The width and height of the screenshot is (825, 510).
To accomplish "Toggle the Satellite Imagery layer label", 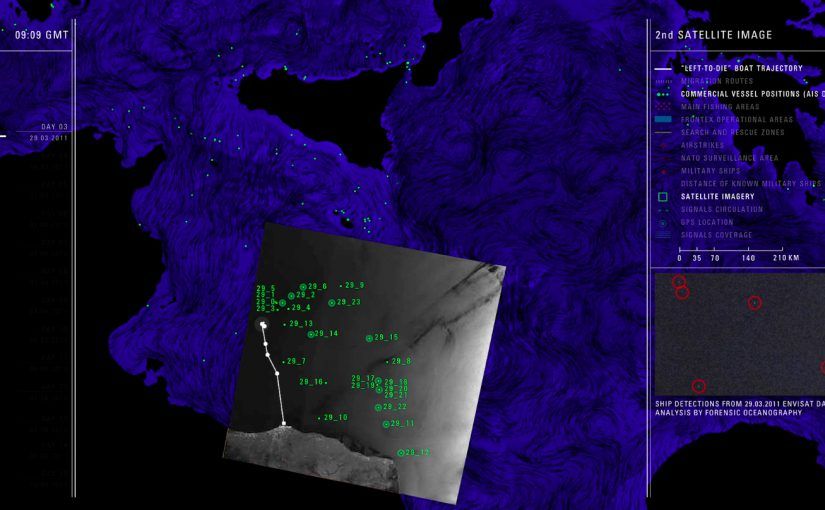I will (x=718, y=197).
